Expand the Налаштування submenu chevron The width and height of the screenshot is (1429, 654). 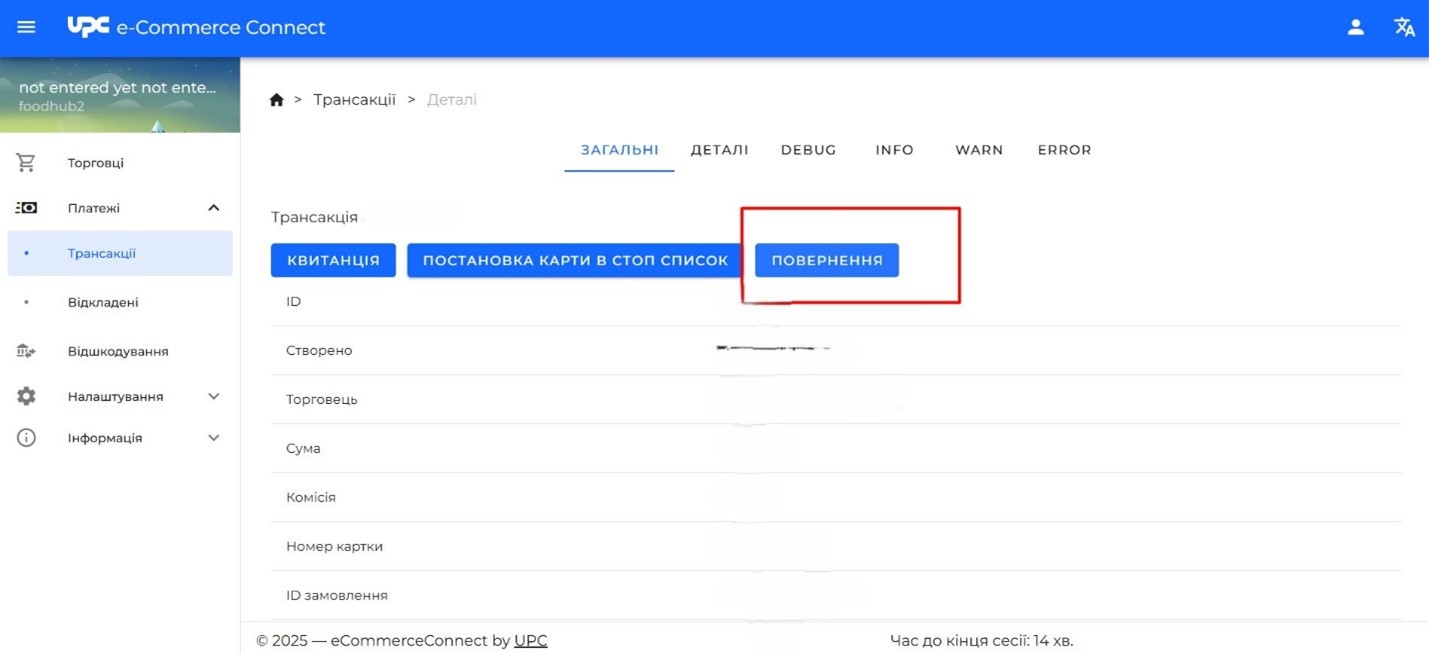pyautogui.click(x=213, y=396)
